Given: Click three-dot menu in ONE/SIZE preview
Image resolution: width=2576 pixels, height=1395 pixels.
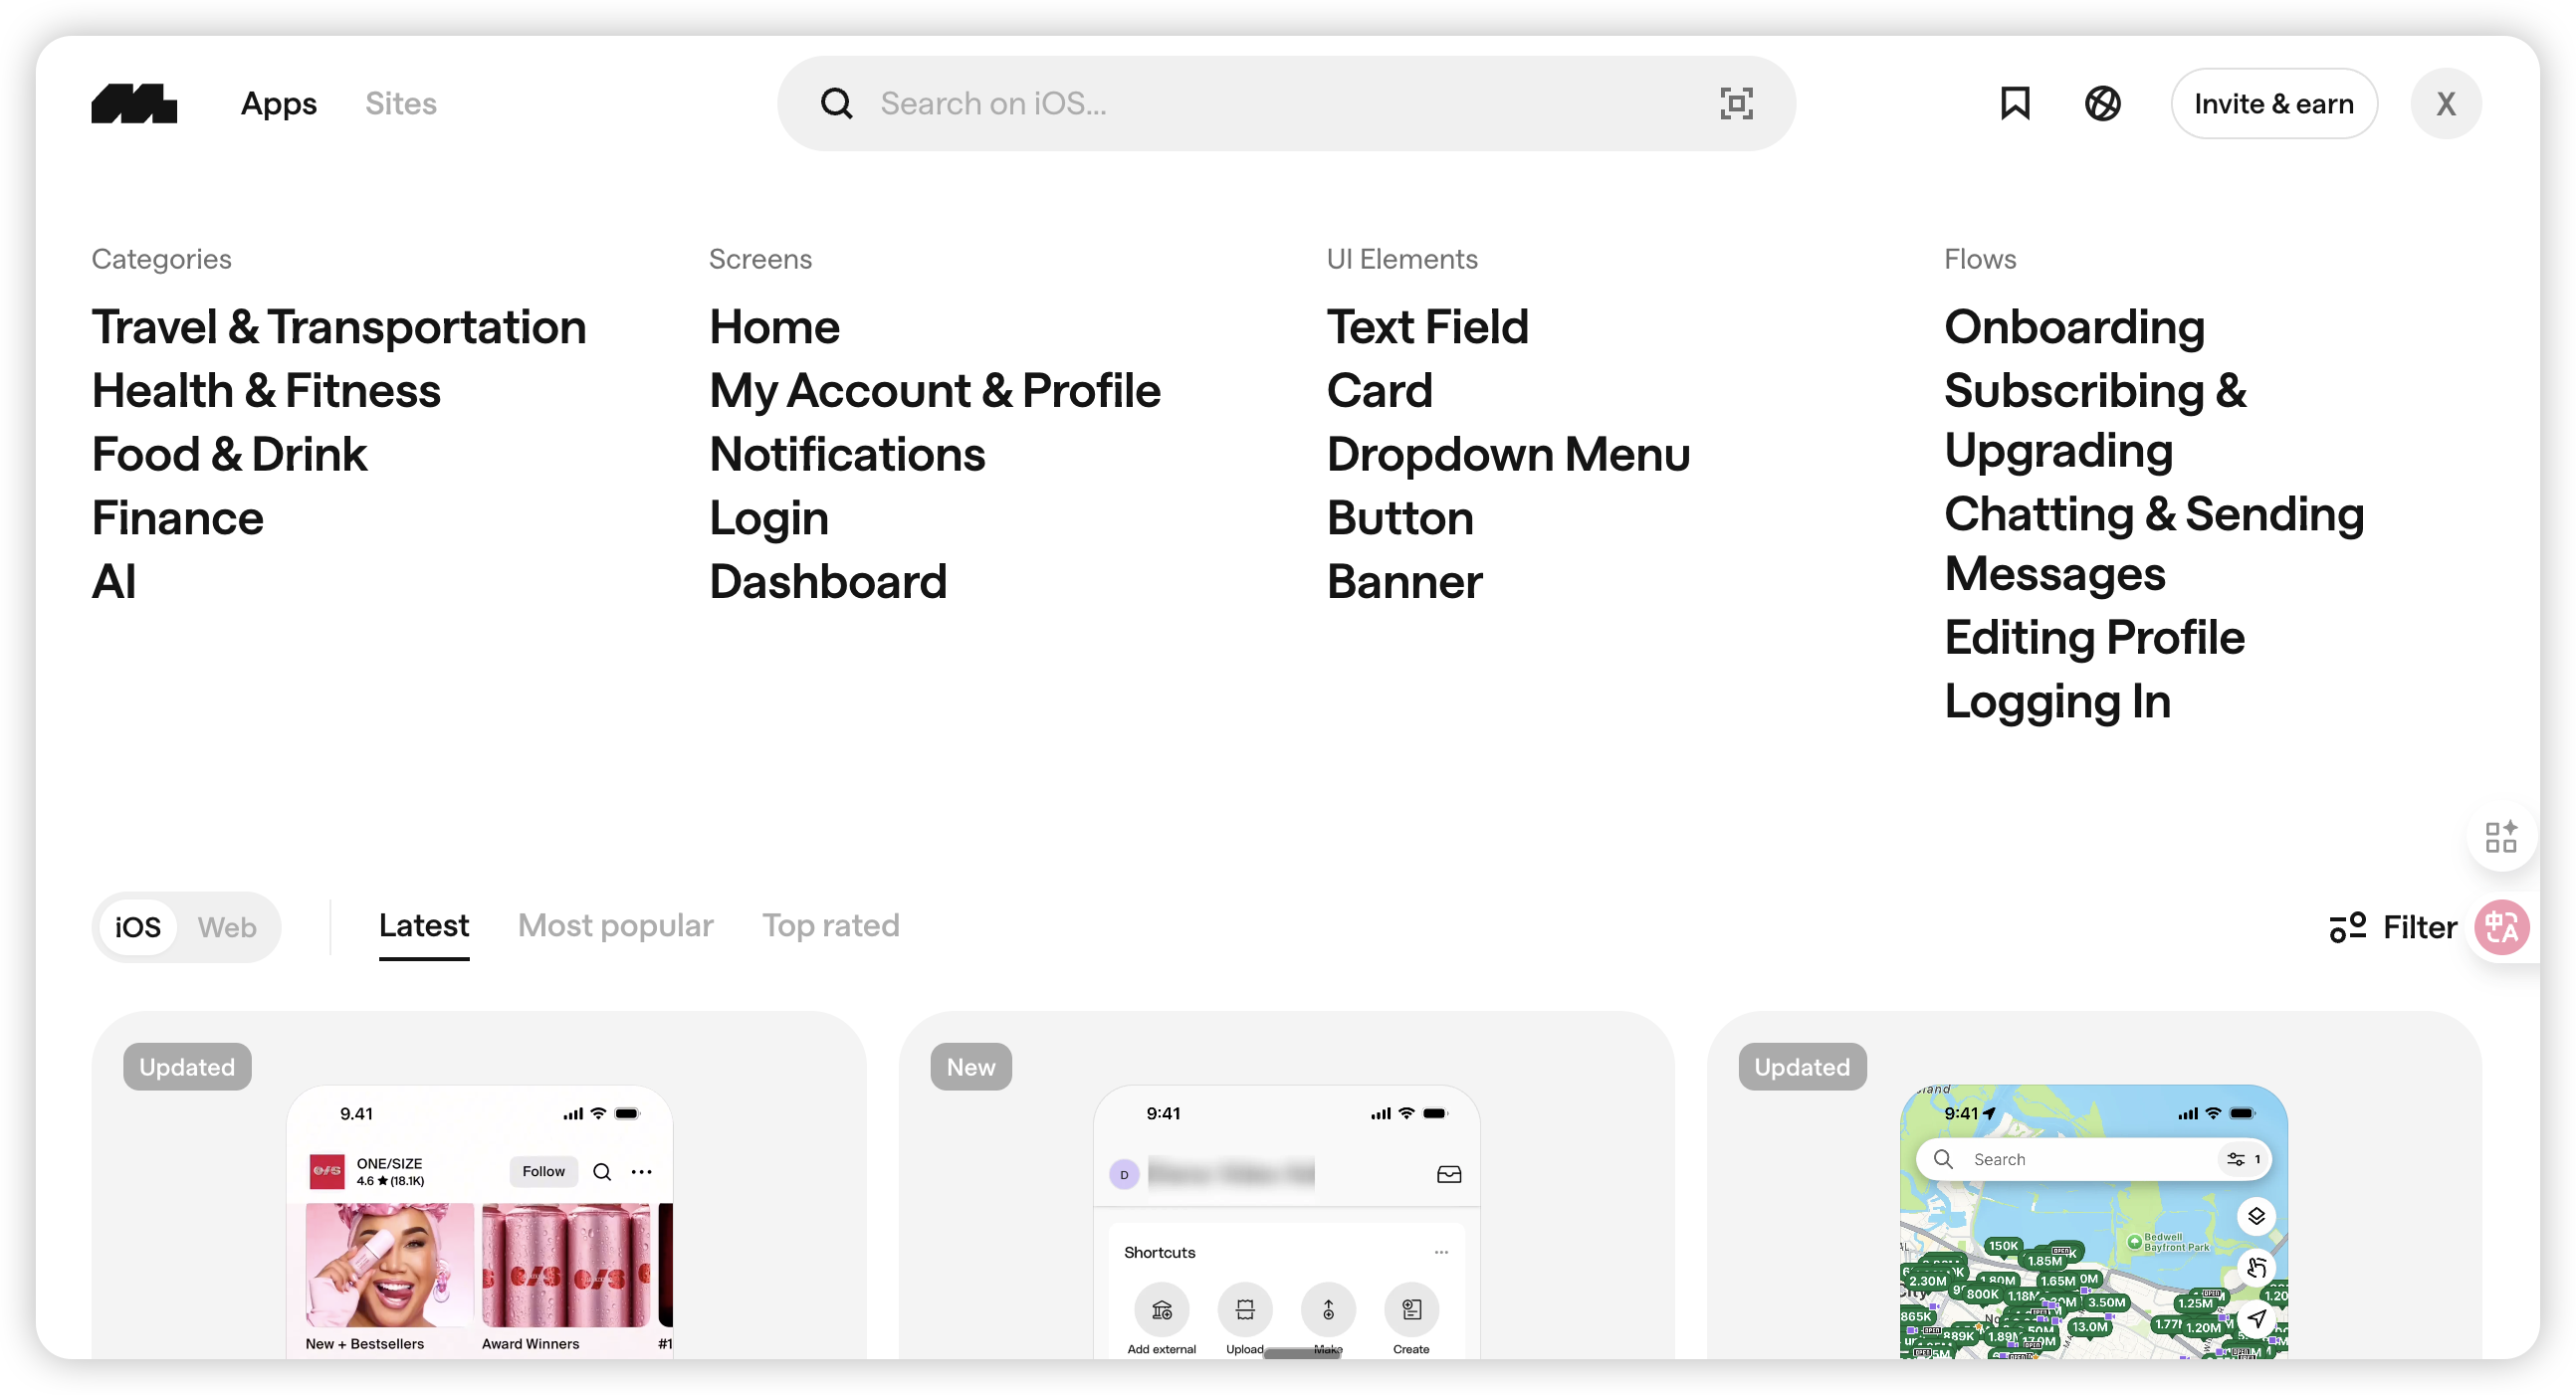Looking at the screenshot, I should (x=641, y=1172).
